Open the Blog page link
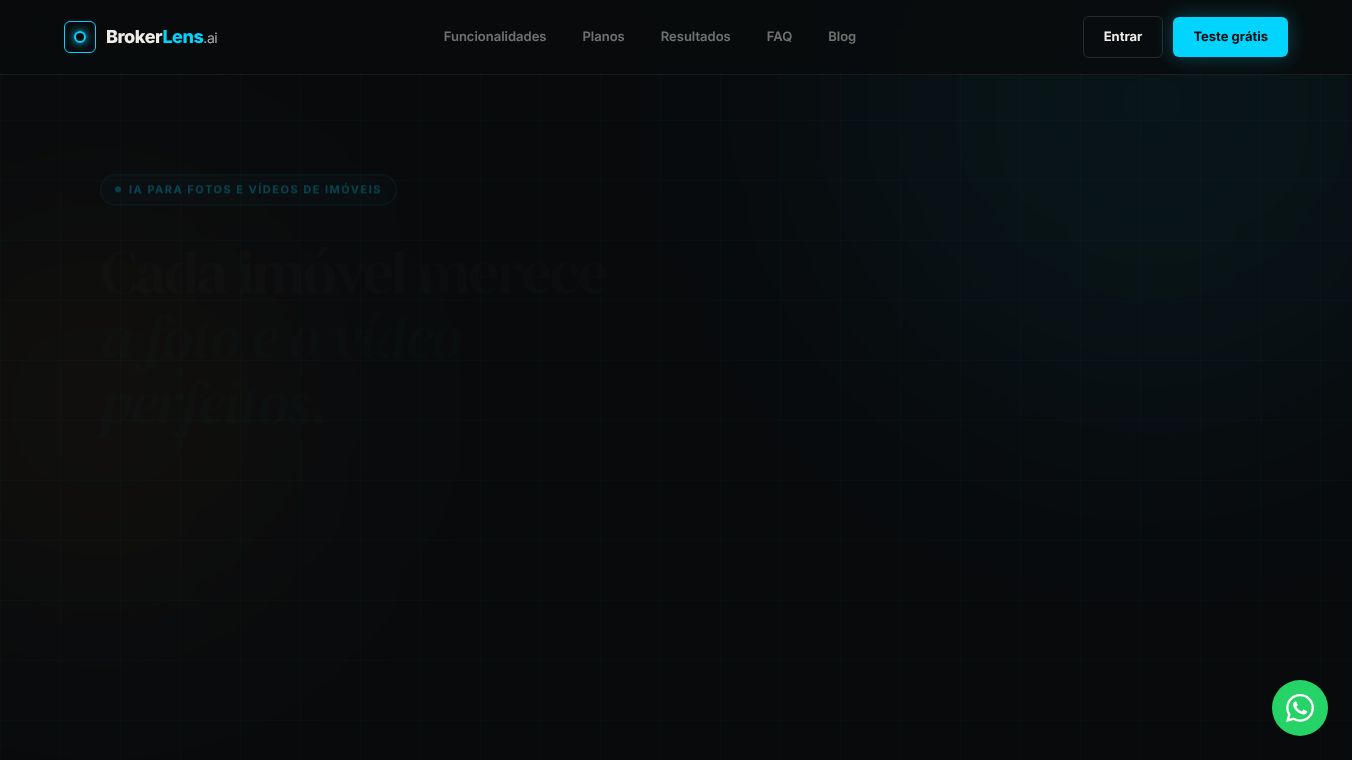Viewport: 1352px width, 760px height. click(842, 37)
